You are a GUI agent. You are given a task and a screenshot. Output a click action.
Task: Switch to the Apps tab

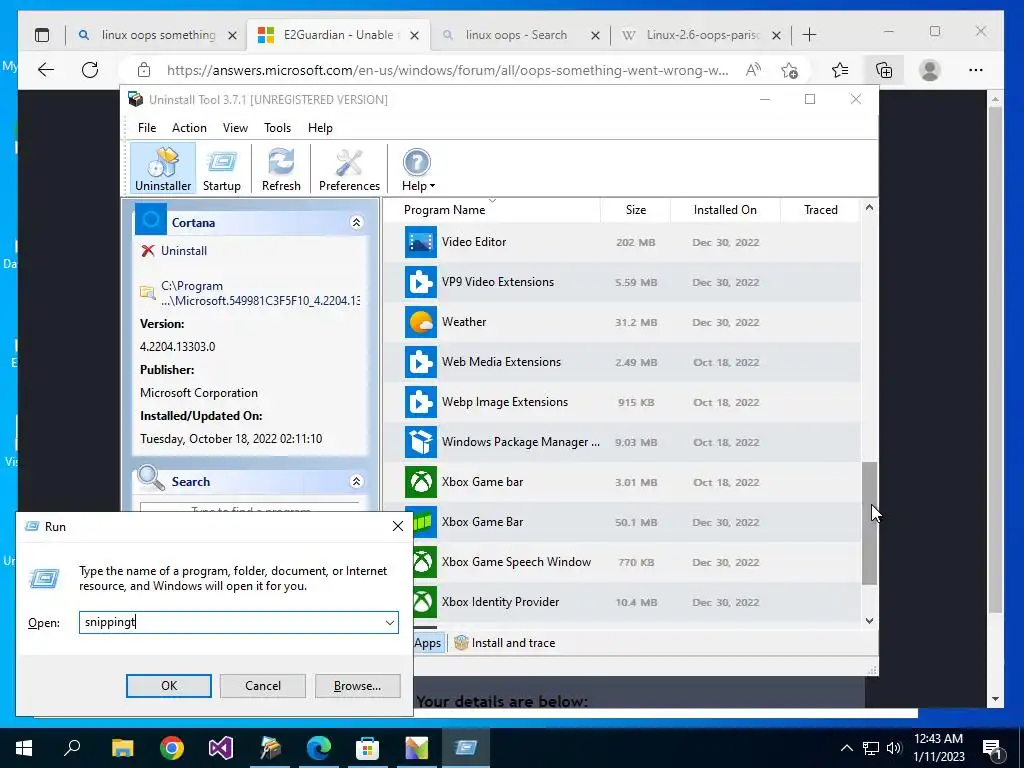[428, 643]
